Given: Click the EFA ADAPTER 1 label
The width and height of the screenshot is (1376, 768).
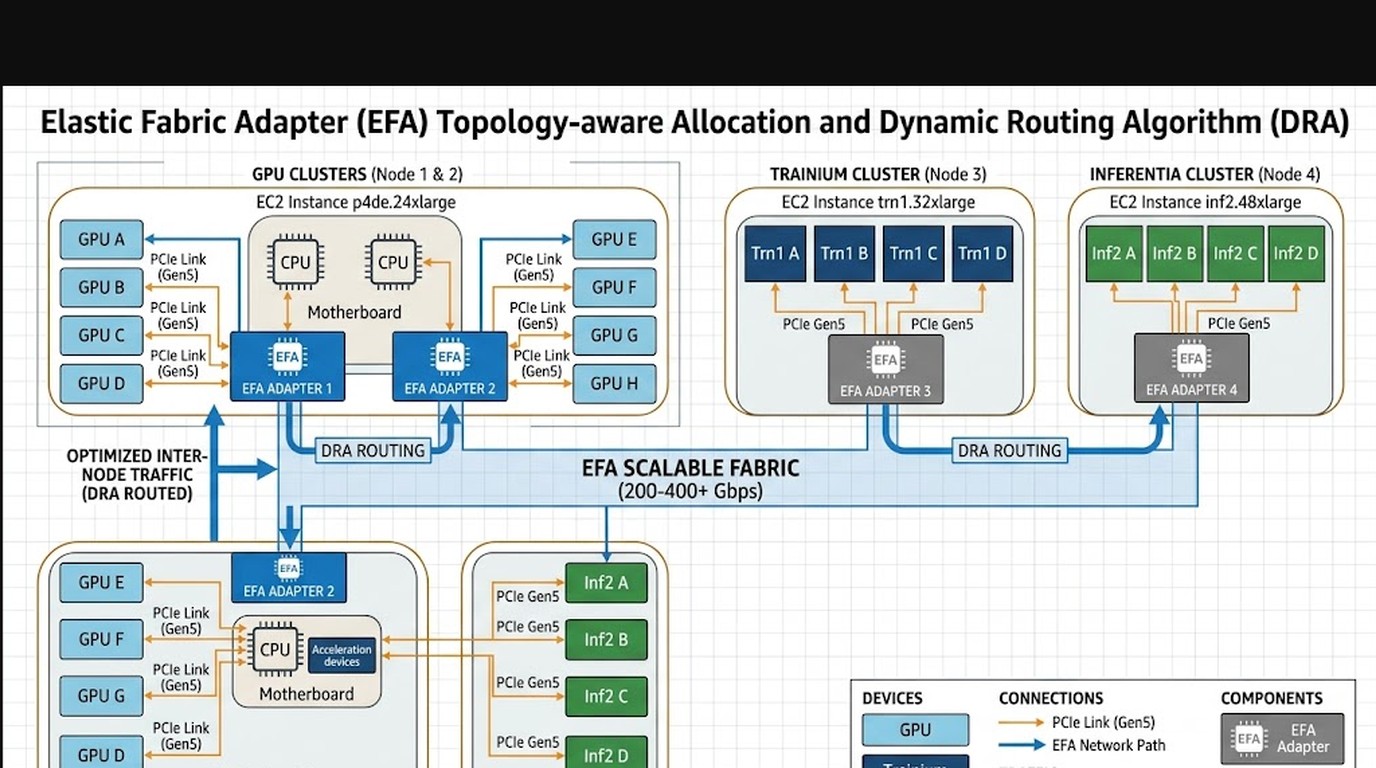Looking at the screenshot, I should click(x=287, y=388).
